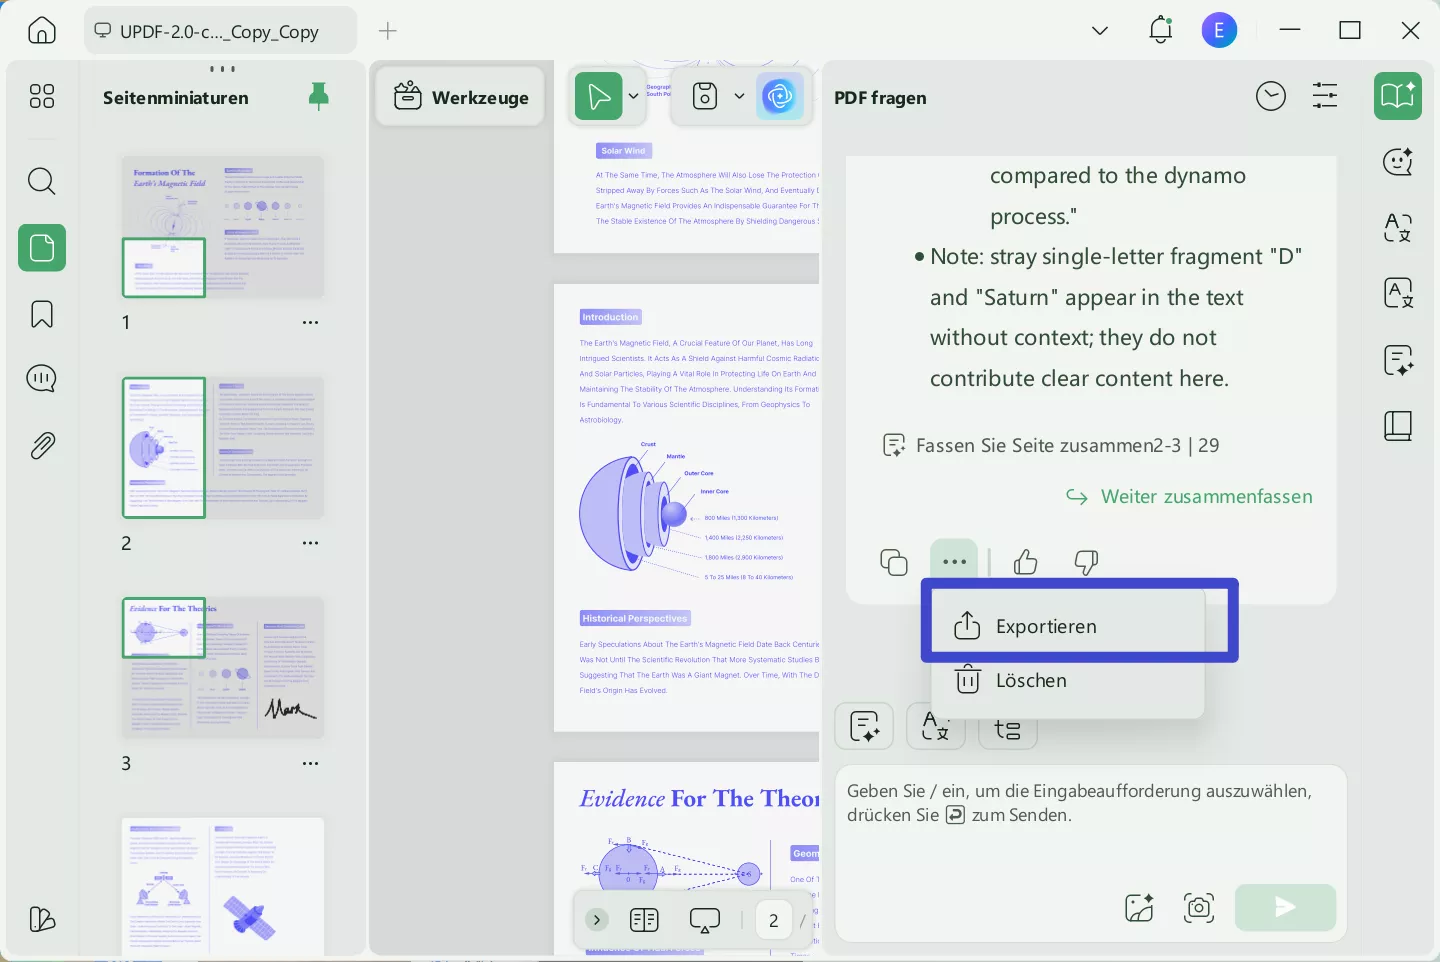The width and height of the screenshot is (1440, 962).
Task: Choose Exportieren from the popup menu
Action: (1068, 626)
